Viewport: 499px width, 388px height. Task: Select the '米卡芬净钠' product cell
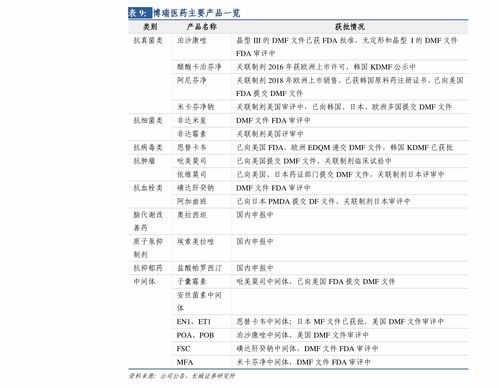pyautogui.click(x=195, y=107)
